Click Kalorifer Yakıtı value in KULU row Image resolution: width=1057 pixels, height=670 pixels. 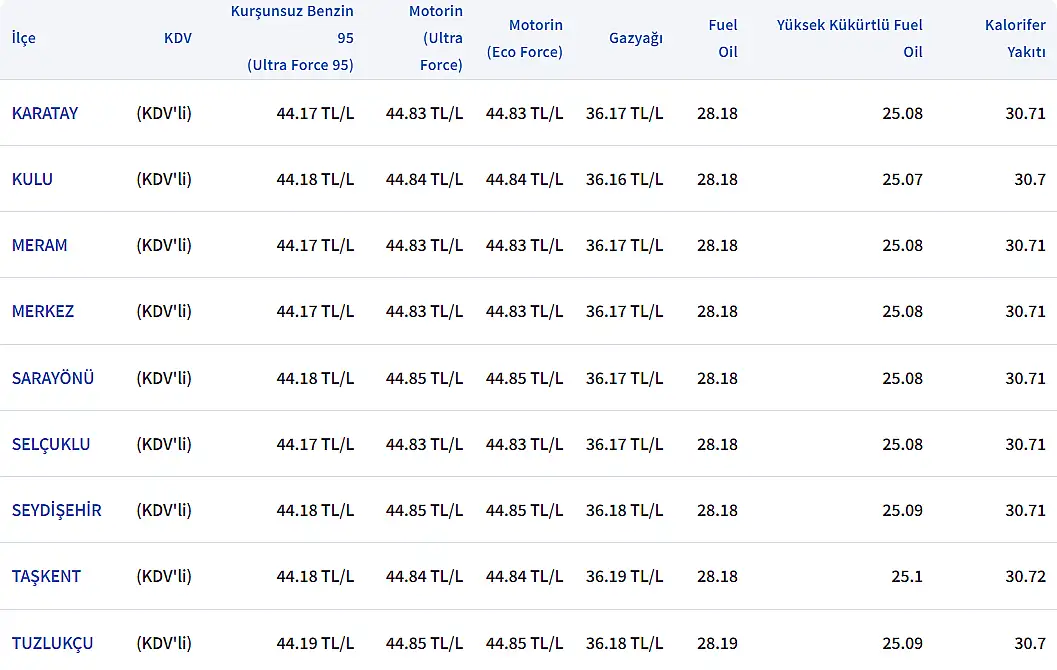coord(1030,179)
